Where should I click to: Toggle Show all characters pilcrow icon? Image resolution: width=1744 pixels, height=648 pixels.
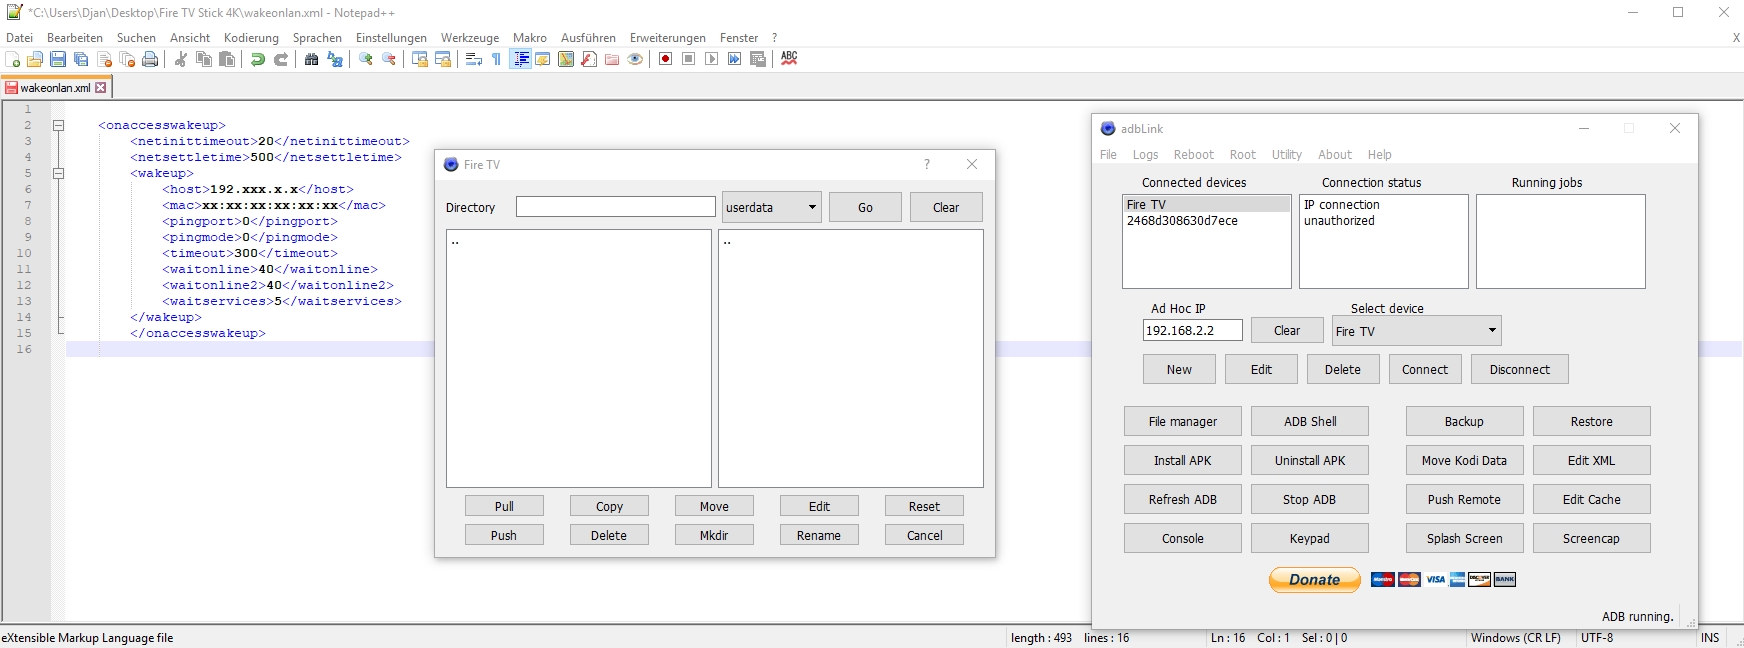tap(497, 59)
